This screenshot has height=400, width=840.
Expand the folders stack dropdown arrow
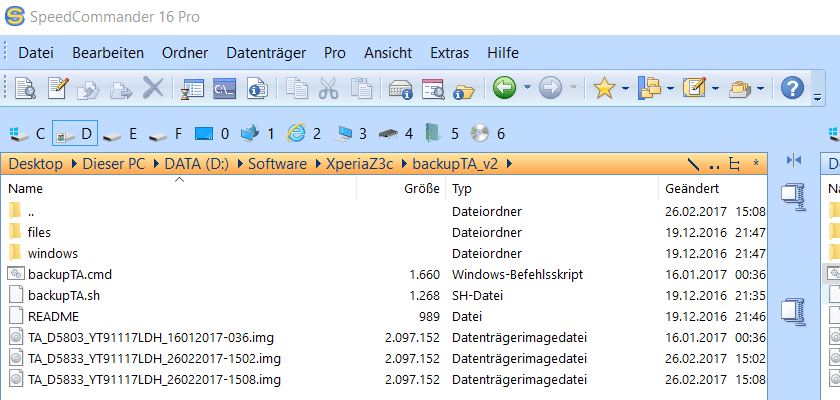click(x=761, y=88)
